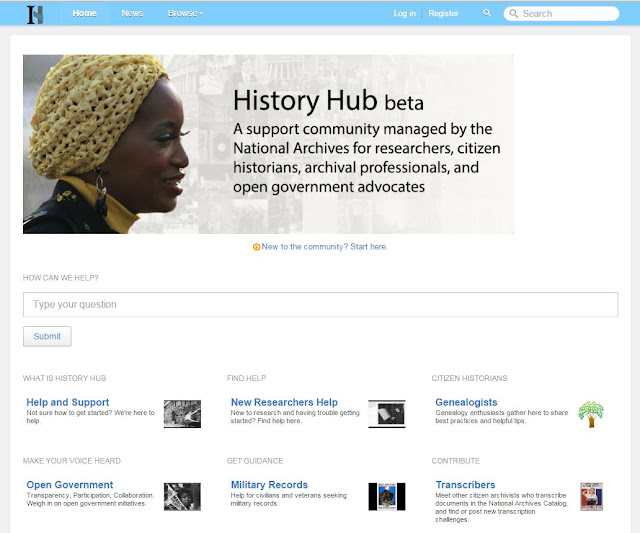Open the Military Records link
Image resolution: width=640 pixels, height=533 pixels.
coord(269,485)
